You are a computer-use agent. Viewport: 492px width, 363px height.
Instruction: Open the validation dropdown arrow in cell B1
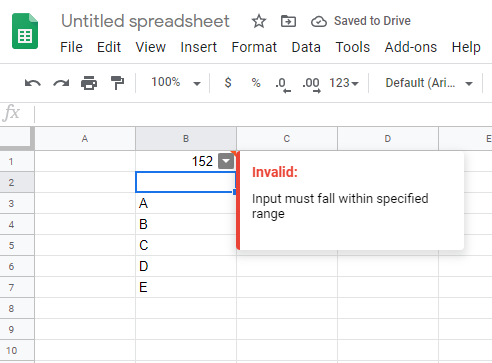coord(226,161)
